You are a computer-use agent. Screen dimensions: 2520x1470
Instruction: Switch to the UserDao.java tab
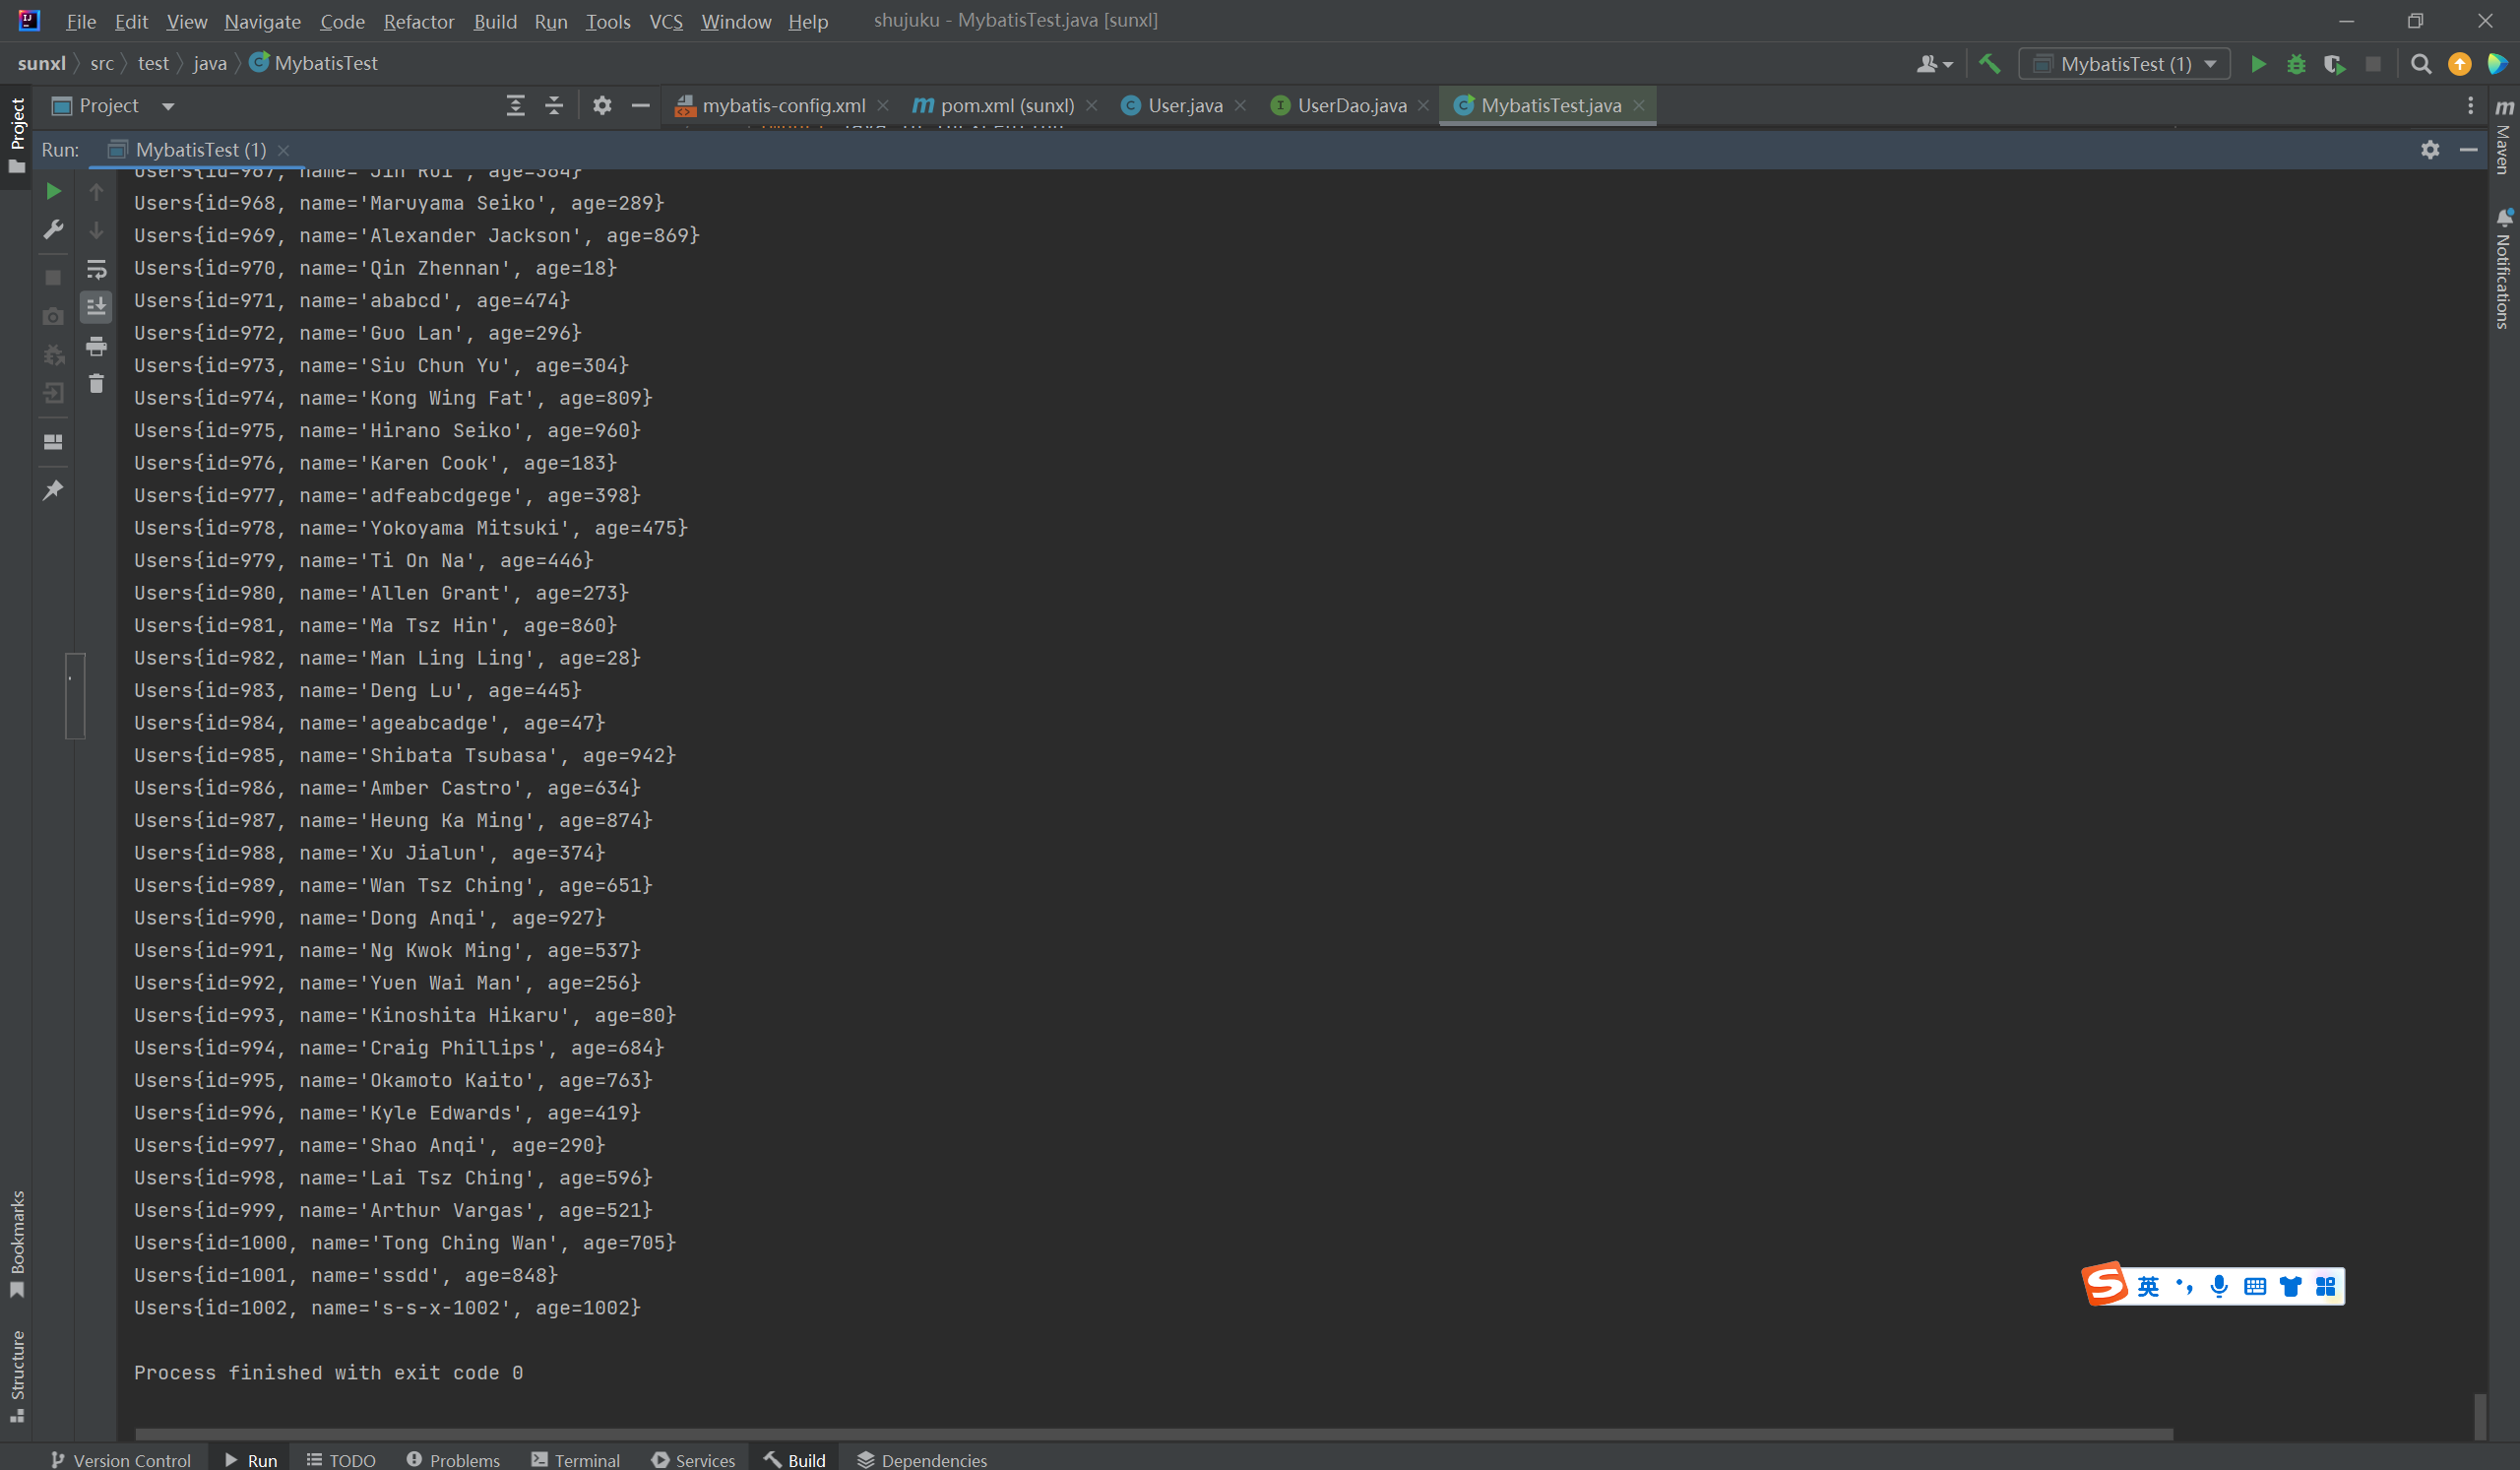click(1350, 105)
